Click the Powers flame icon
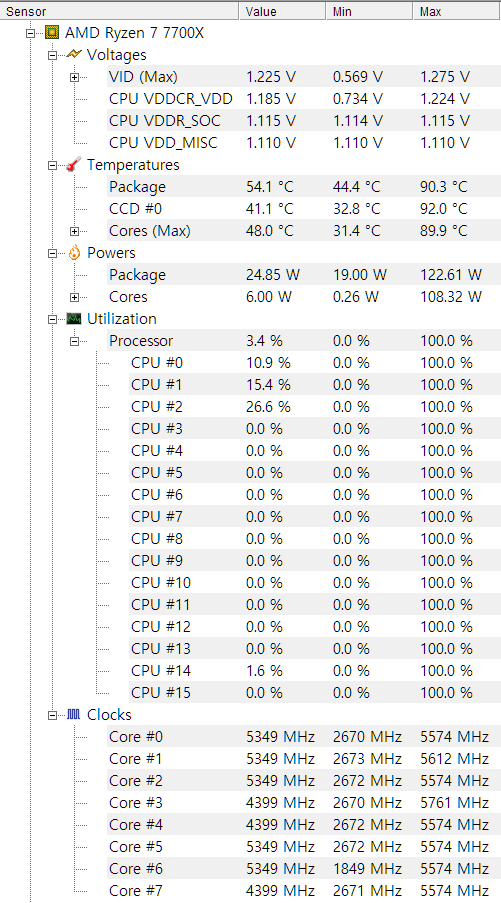Screen dimensions: 501x903 click(x=74, y=253)
